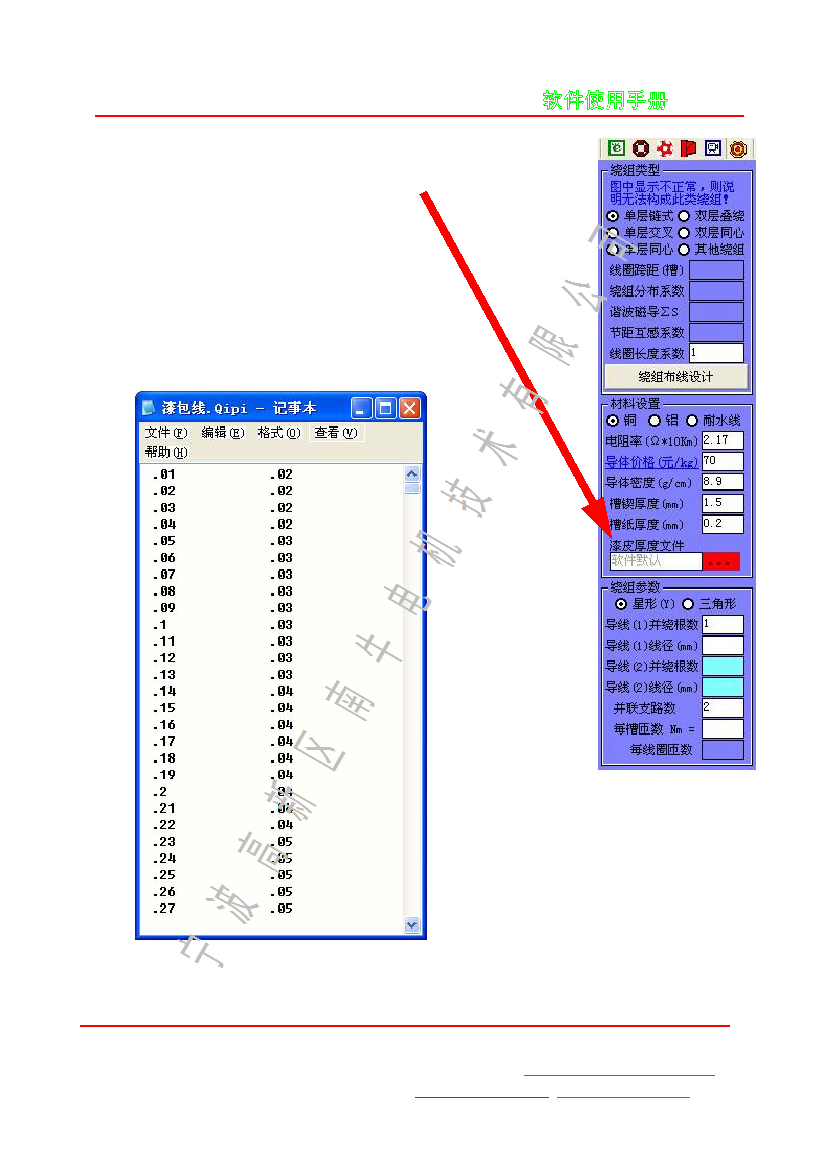The image size is (826, 1169).
Task: Set material to 铝 (aluminum)
Action: (x=655, y=420)
